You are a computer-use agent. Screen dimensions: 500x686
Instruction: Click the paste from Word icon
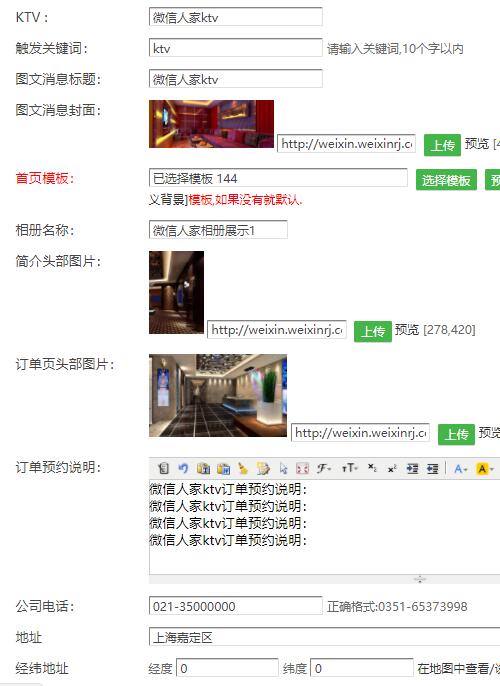tap(224, 469)
